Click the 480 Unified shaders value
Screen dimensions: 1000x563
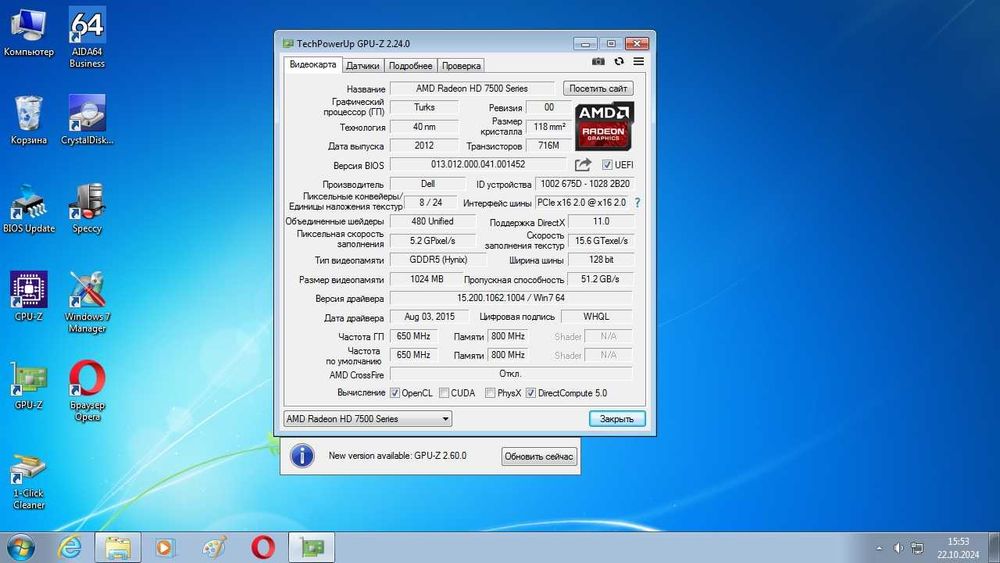click(432, 221)
